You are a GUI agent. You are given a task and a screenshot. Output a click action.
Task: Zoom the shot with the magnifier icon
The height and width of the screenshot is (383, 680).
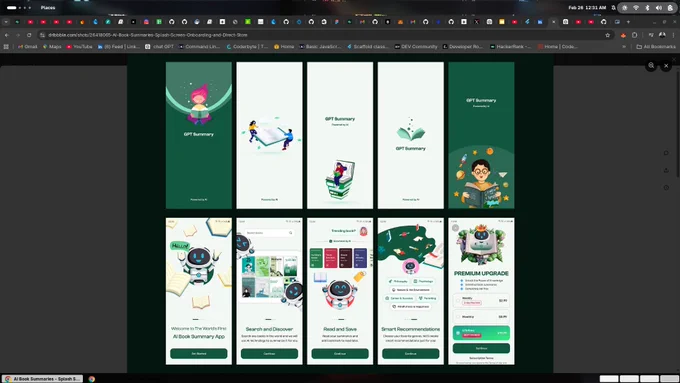(651, 65)
